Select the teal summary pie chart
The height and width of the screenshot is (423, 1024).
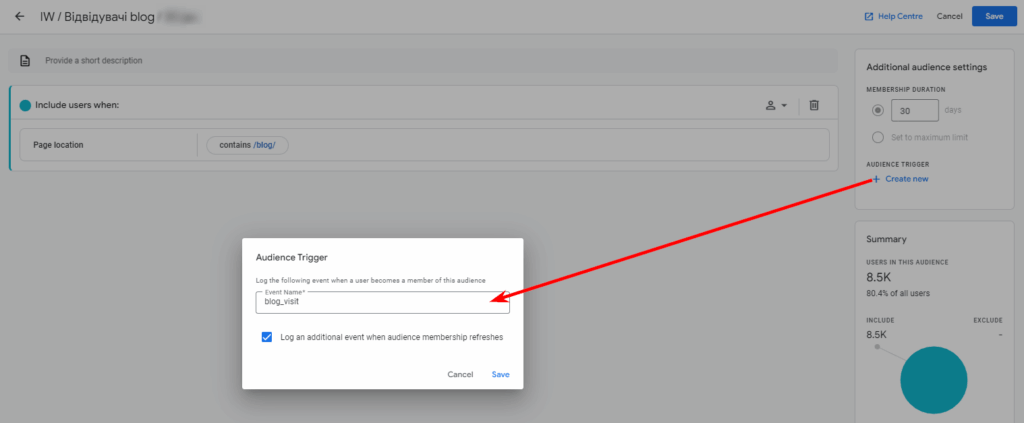tap(933, 380)
